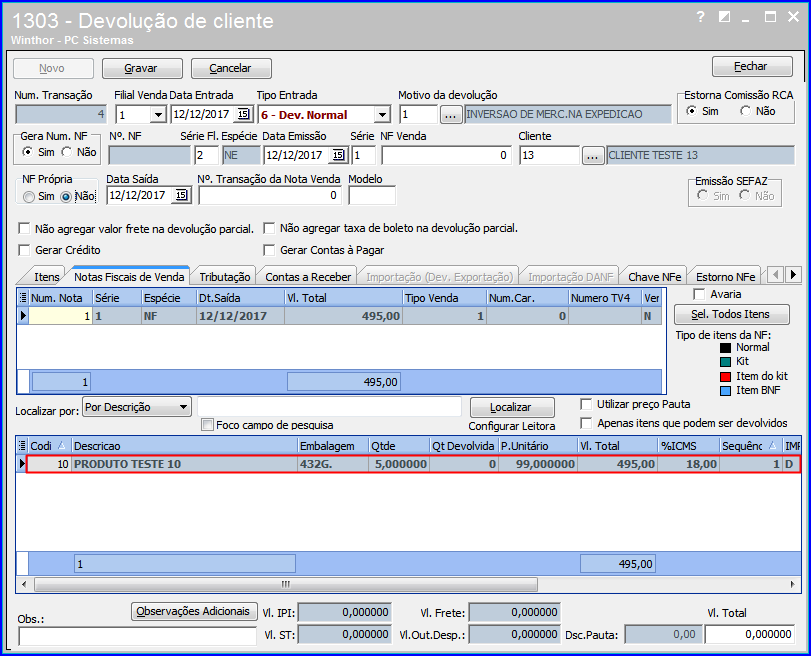This screenshot has width=811, height=656.
Task: Open grid options icon of Notas table
Action: [x=23, y=298]
